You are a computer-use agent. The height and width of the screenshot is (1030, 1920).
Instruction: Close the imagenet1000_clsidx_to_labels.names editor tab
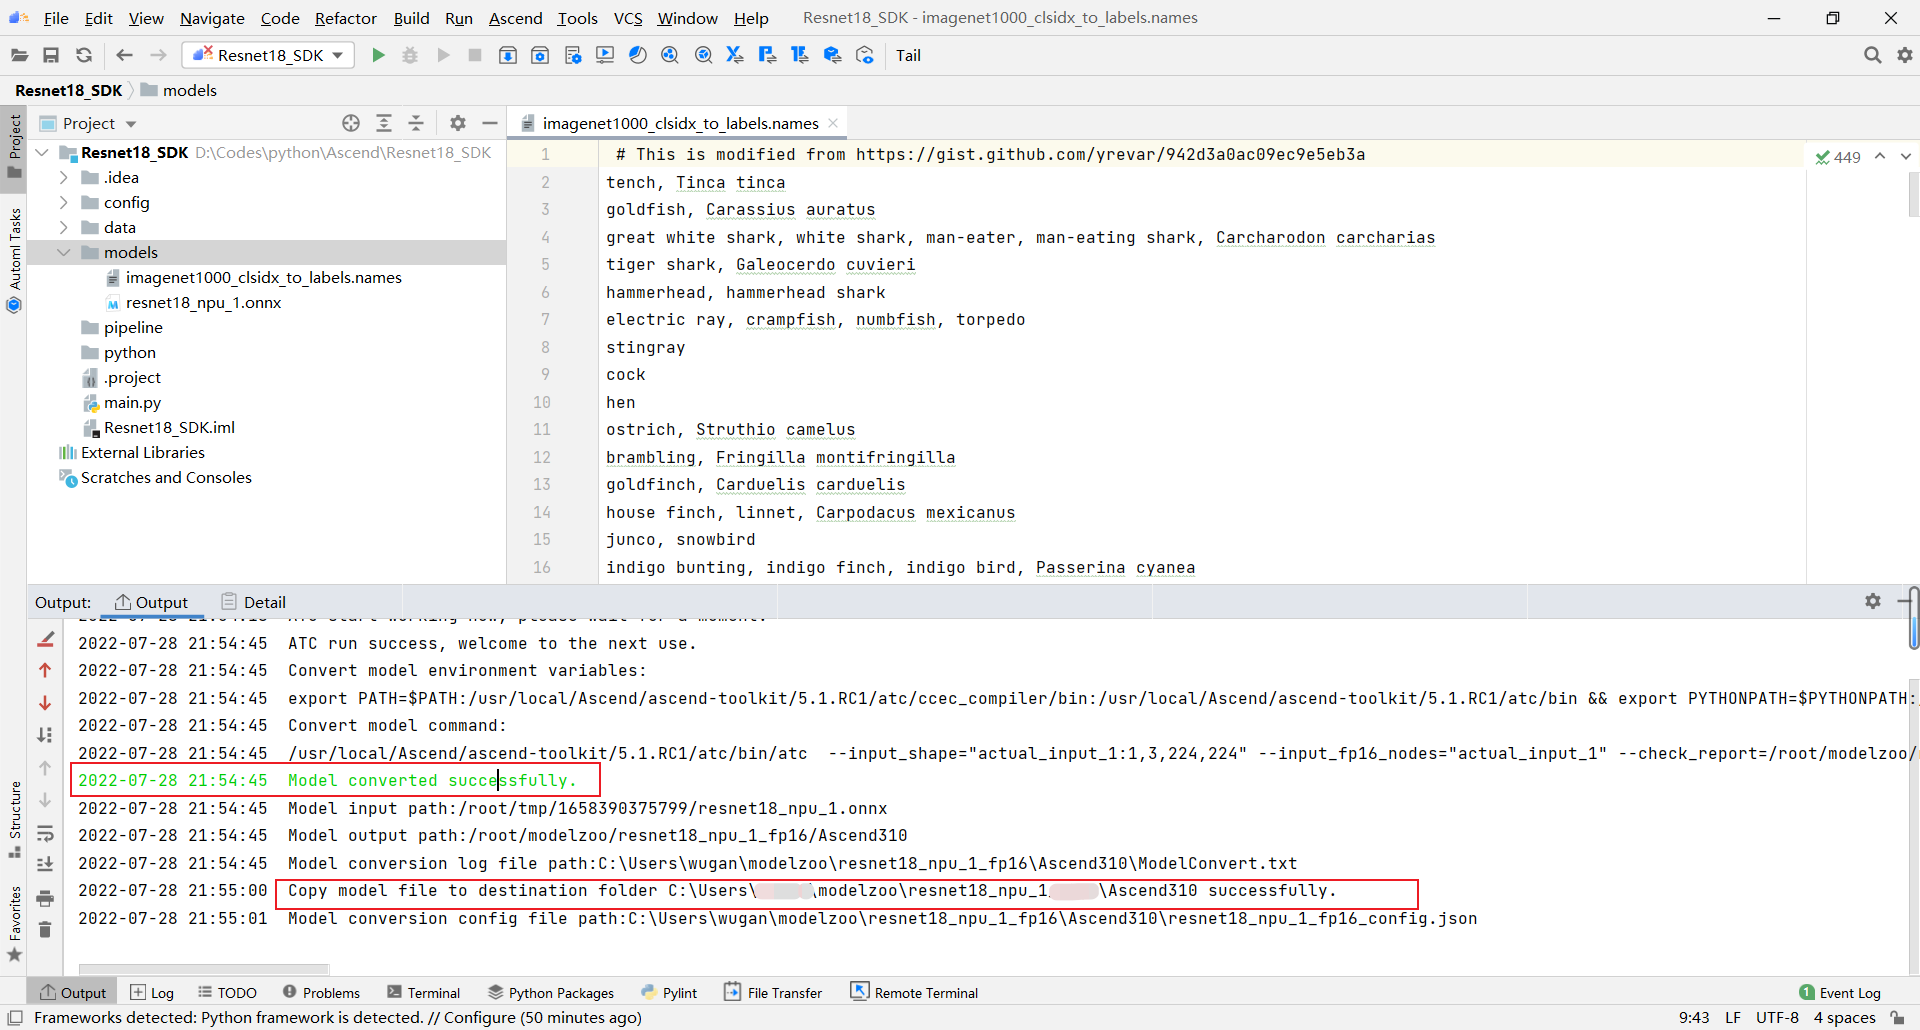point(833,123)
